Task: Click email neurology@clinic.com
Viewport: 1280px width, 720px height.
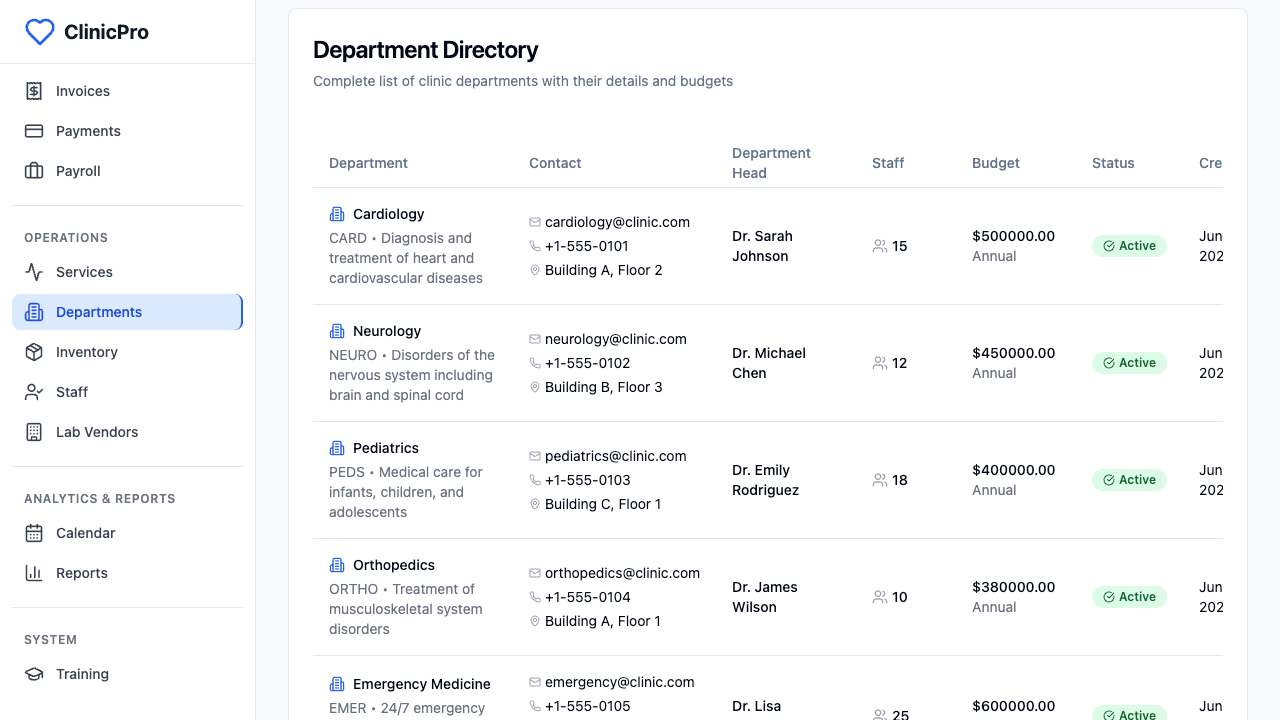Action: pyautogui.click(x=616, y=339)
